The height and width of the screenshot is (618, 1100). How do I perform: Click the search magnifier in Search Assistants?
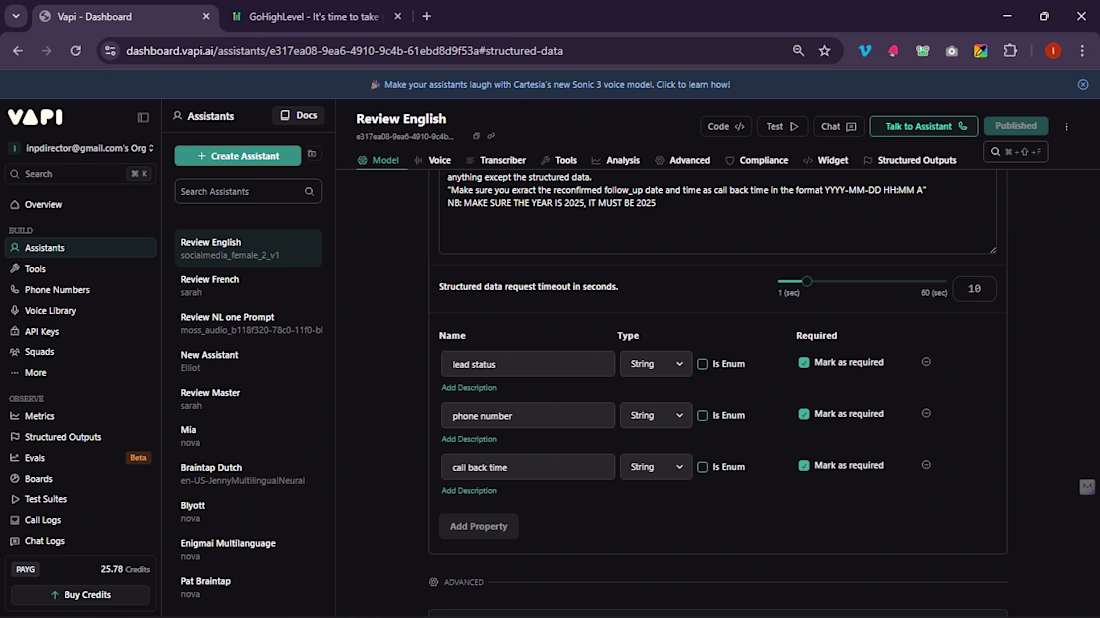point(309,192)
